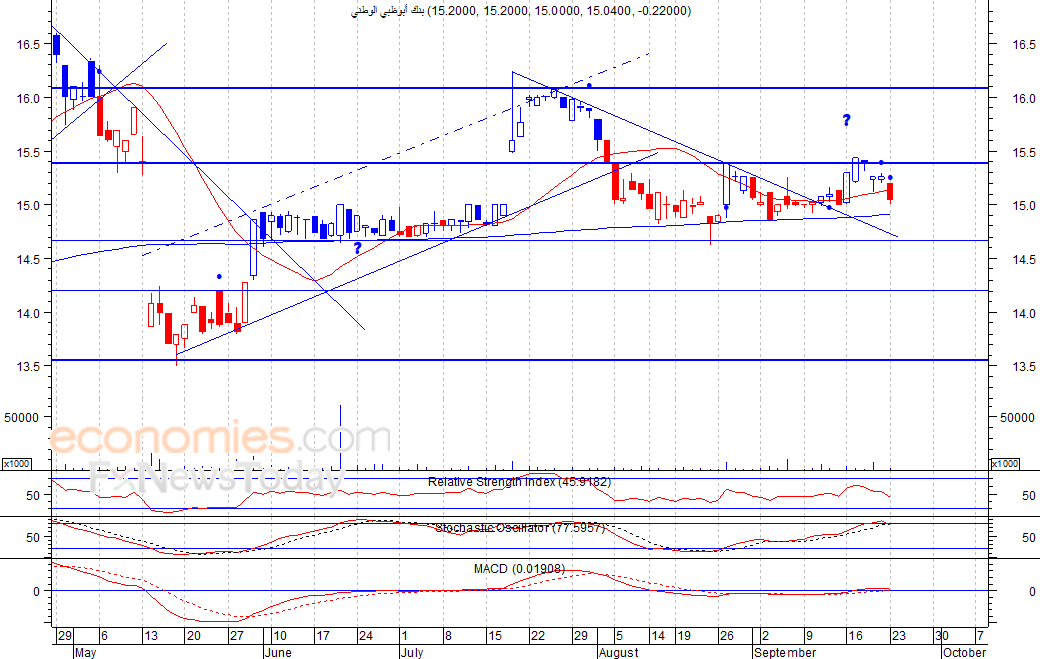This screenshot has height=659, width=1040.
Task: Click the MACD zero level label on left
Action: [x=36, y=591]
